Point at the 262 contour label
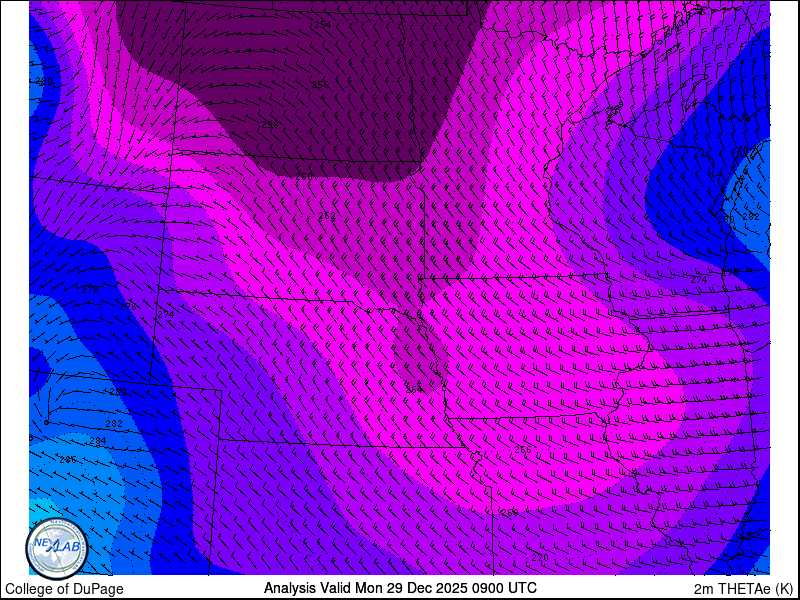 point(327,215)
